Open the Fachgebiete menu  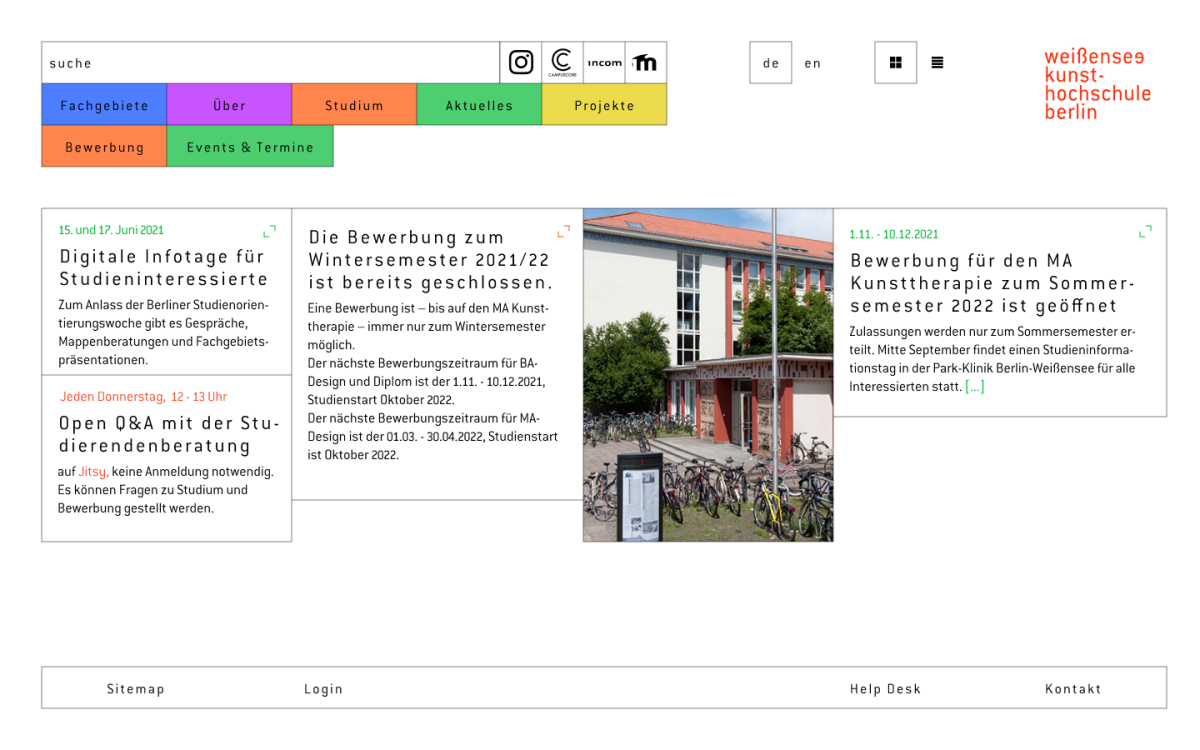104,105
